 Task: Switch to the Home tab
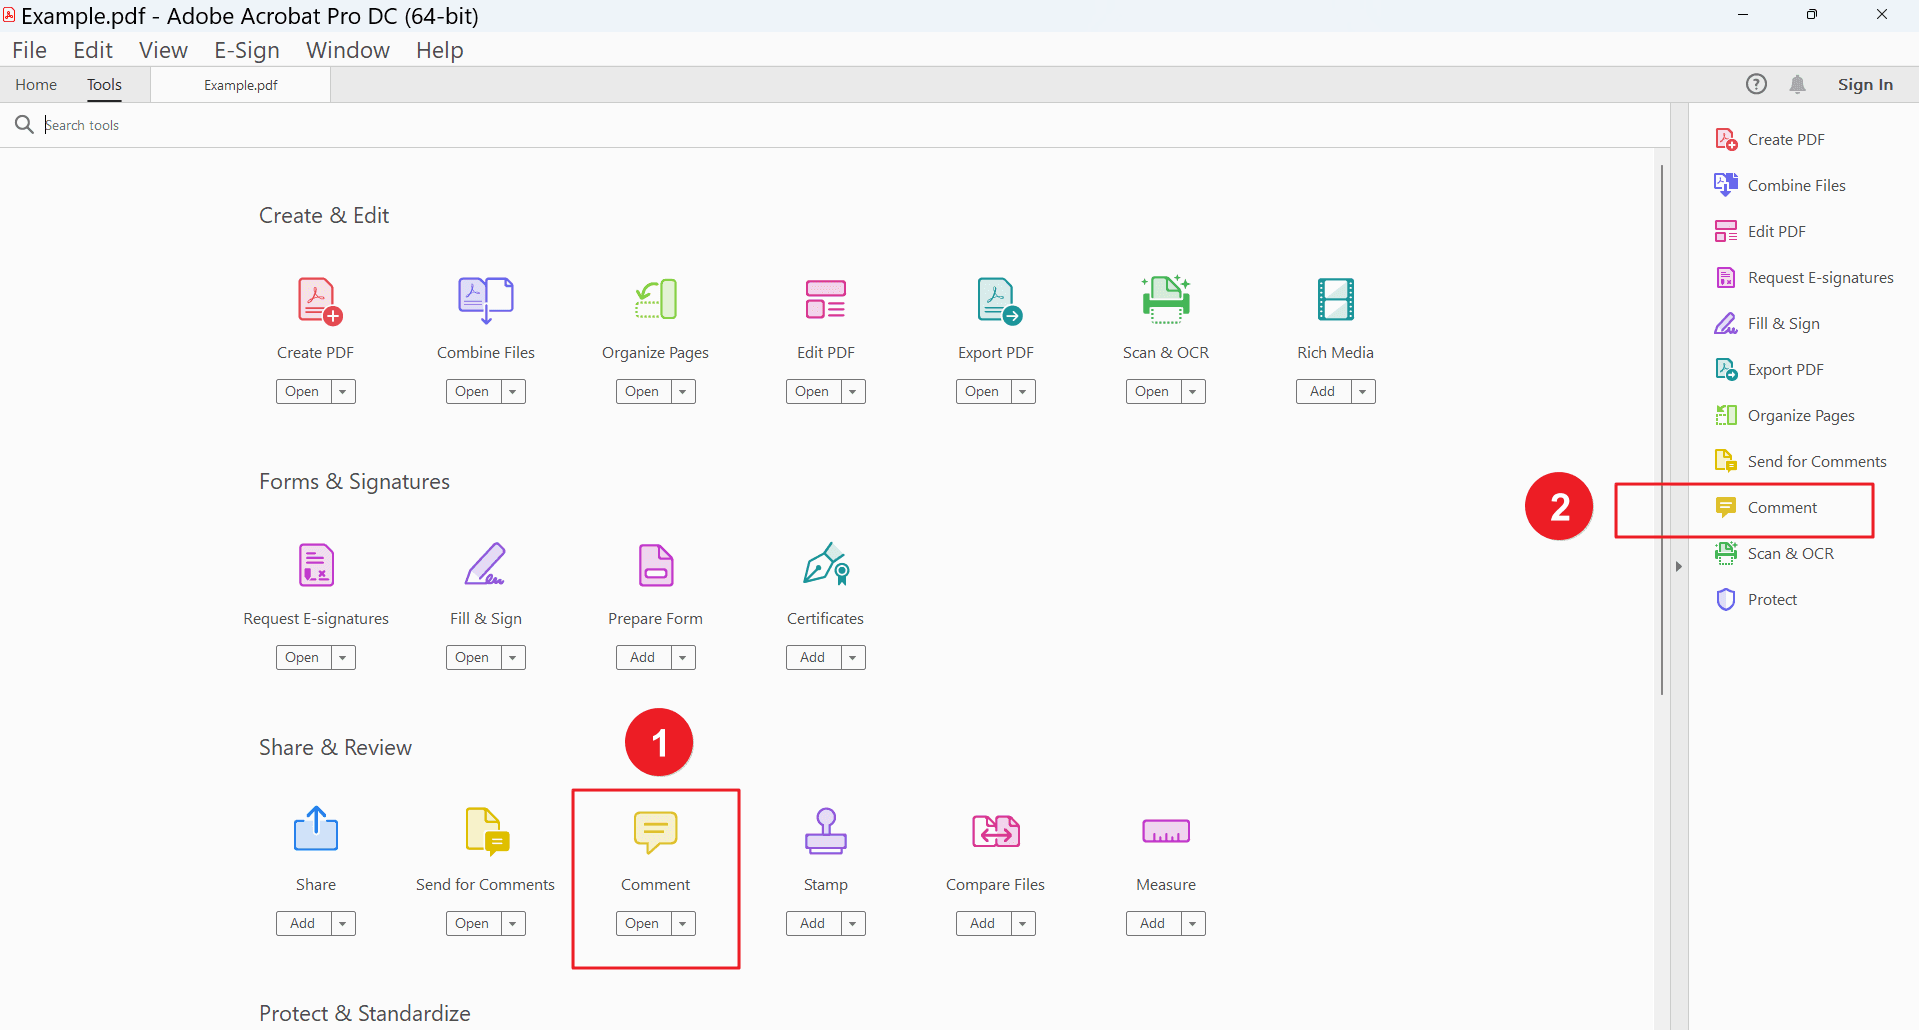(36, 85)
